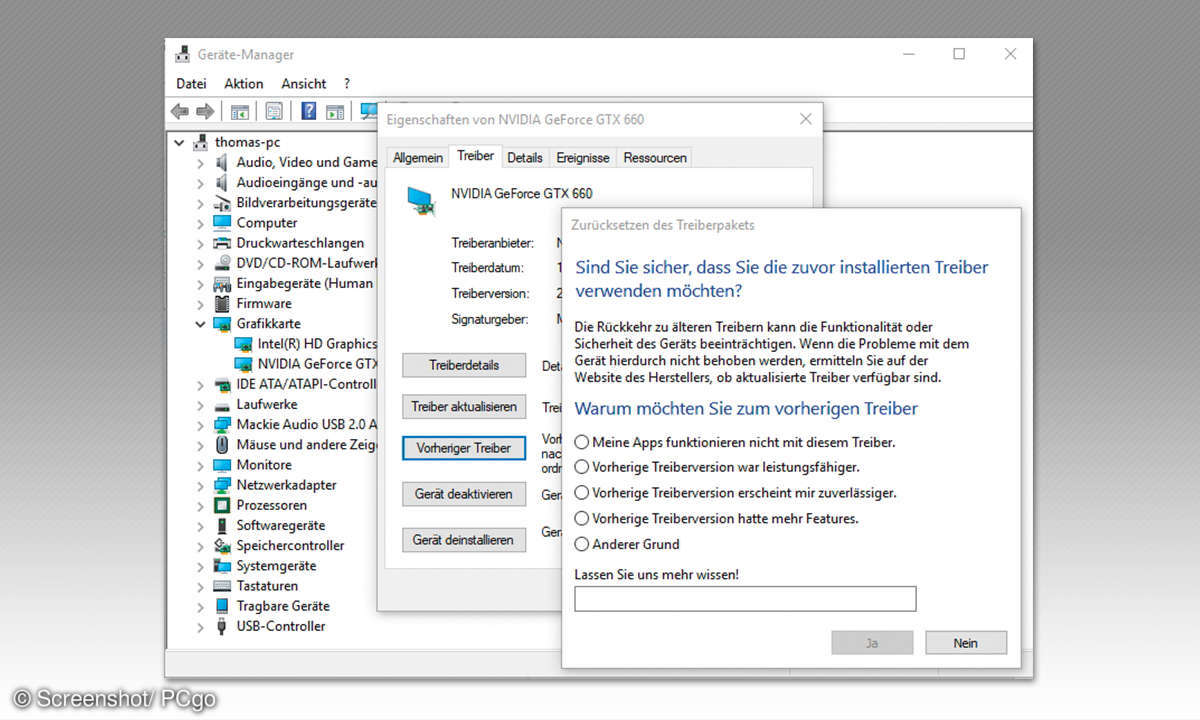This screenshot has height=720, width=1200.
Task: Click the Laufwerke disk drive icon
Action: [222, 405]
